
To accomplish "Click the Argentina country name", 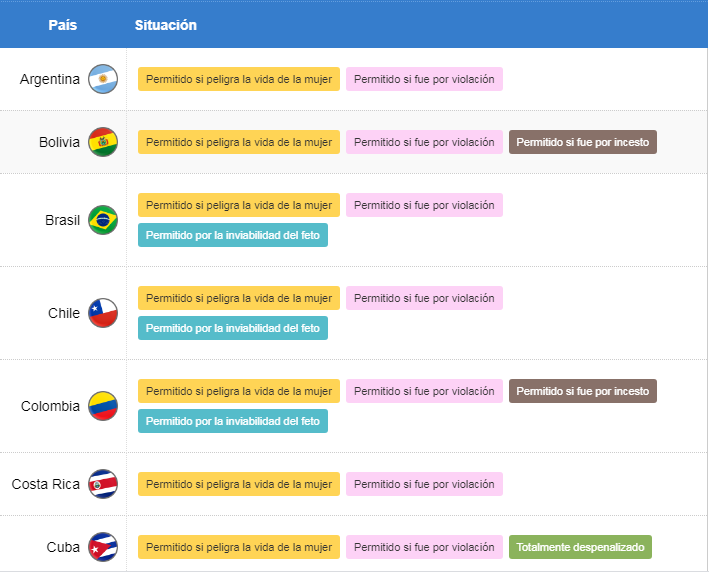I will click(x=50, y=79).
